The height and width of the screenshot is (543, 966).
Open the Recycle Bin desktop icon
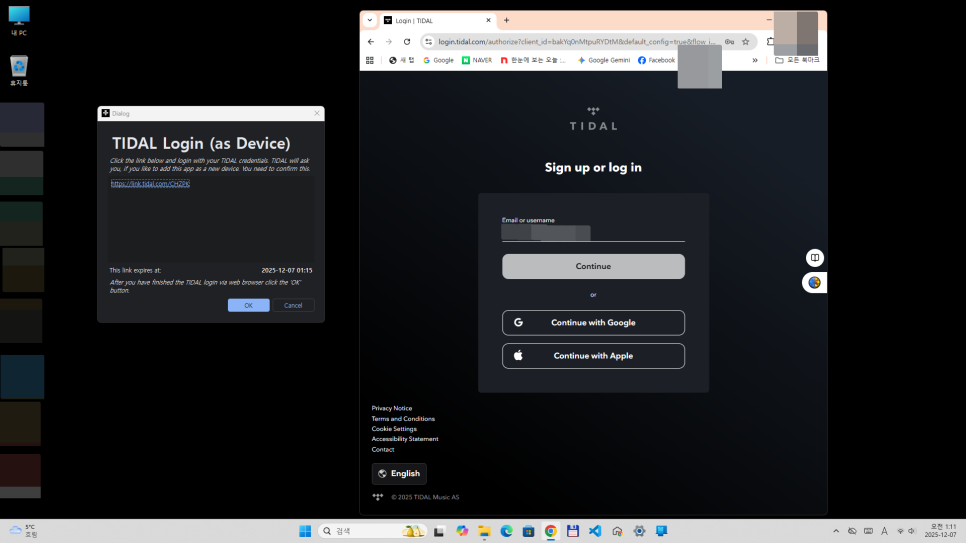tap(19, 70)
